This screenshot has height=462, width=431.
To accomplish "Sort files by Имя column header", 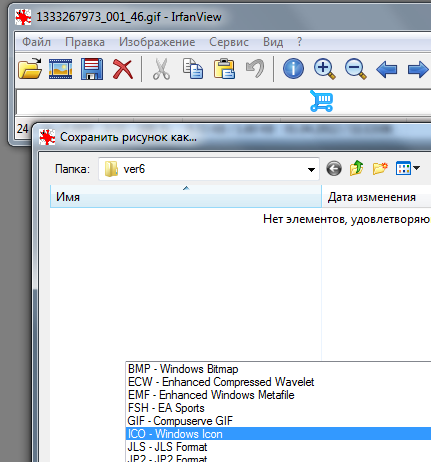I will click(186, 197).
